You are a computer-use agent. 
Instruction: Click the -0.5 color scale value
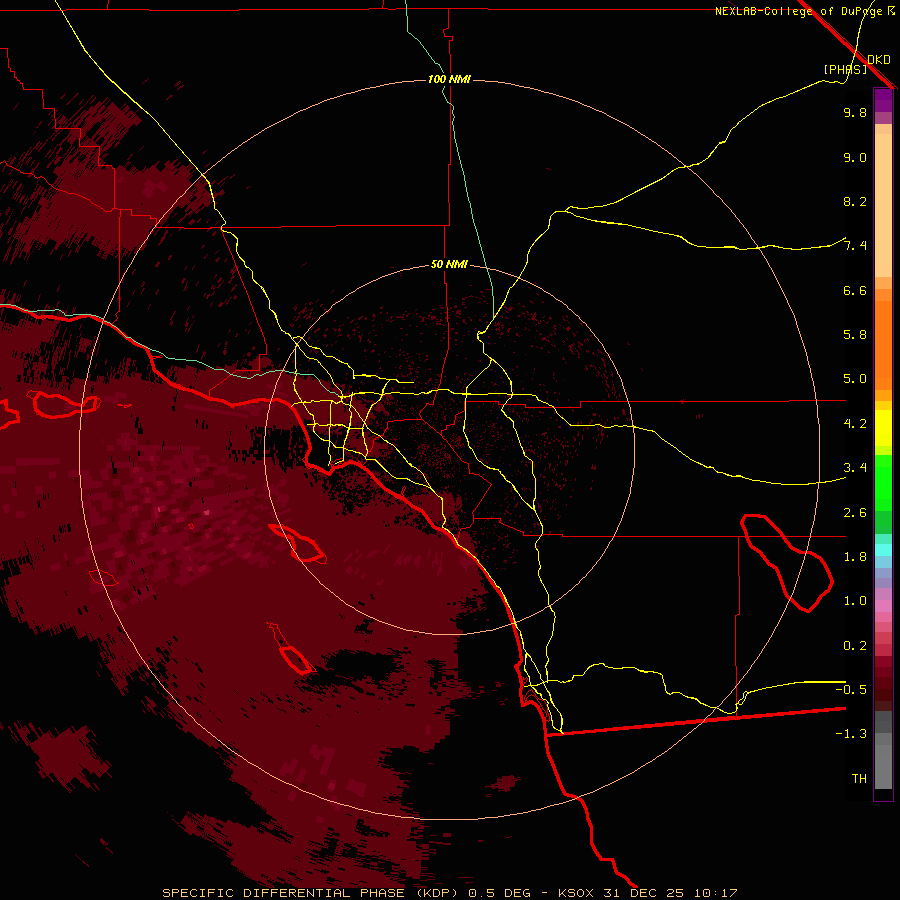click(851, 690)
